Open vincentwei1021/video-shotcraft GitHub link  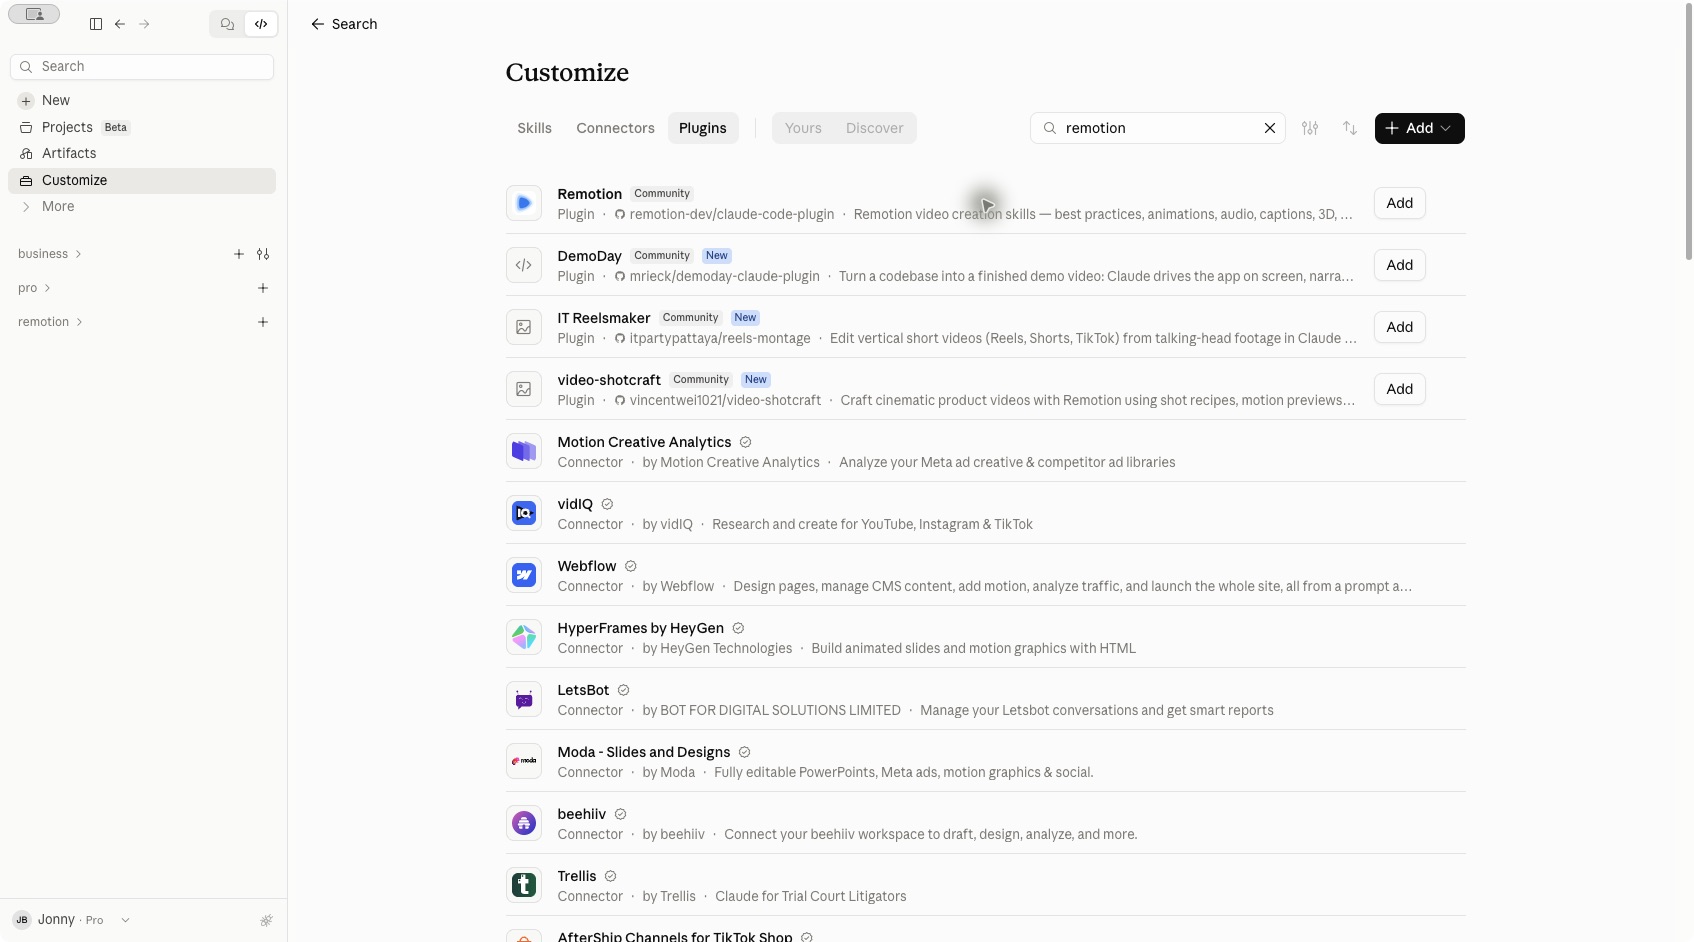(718, 400)
